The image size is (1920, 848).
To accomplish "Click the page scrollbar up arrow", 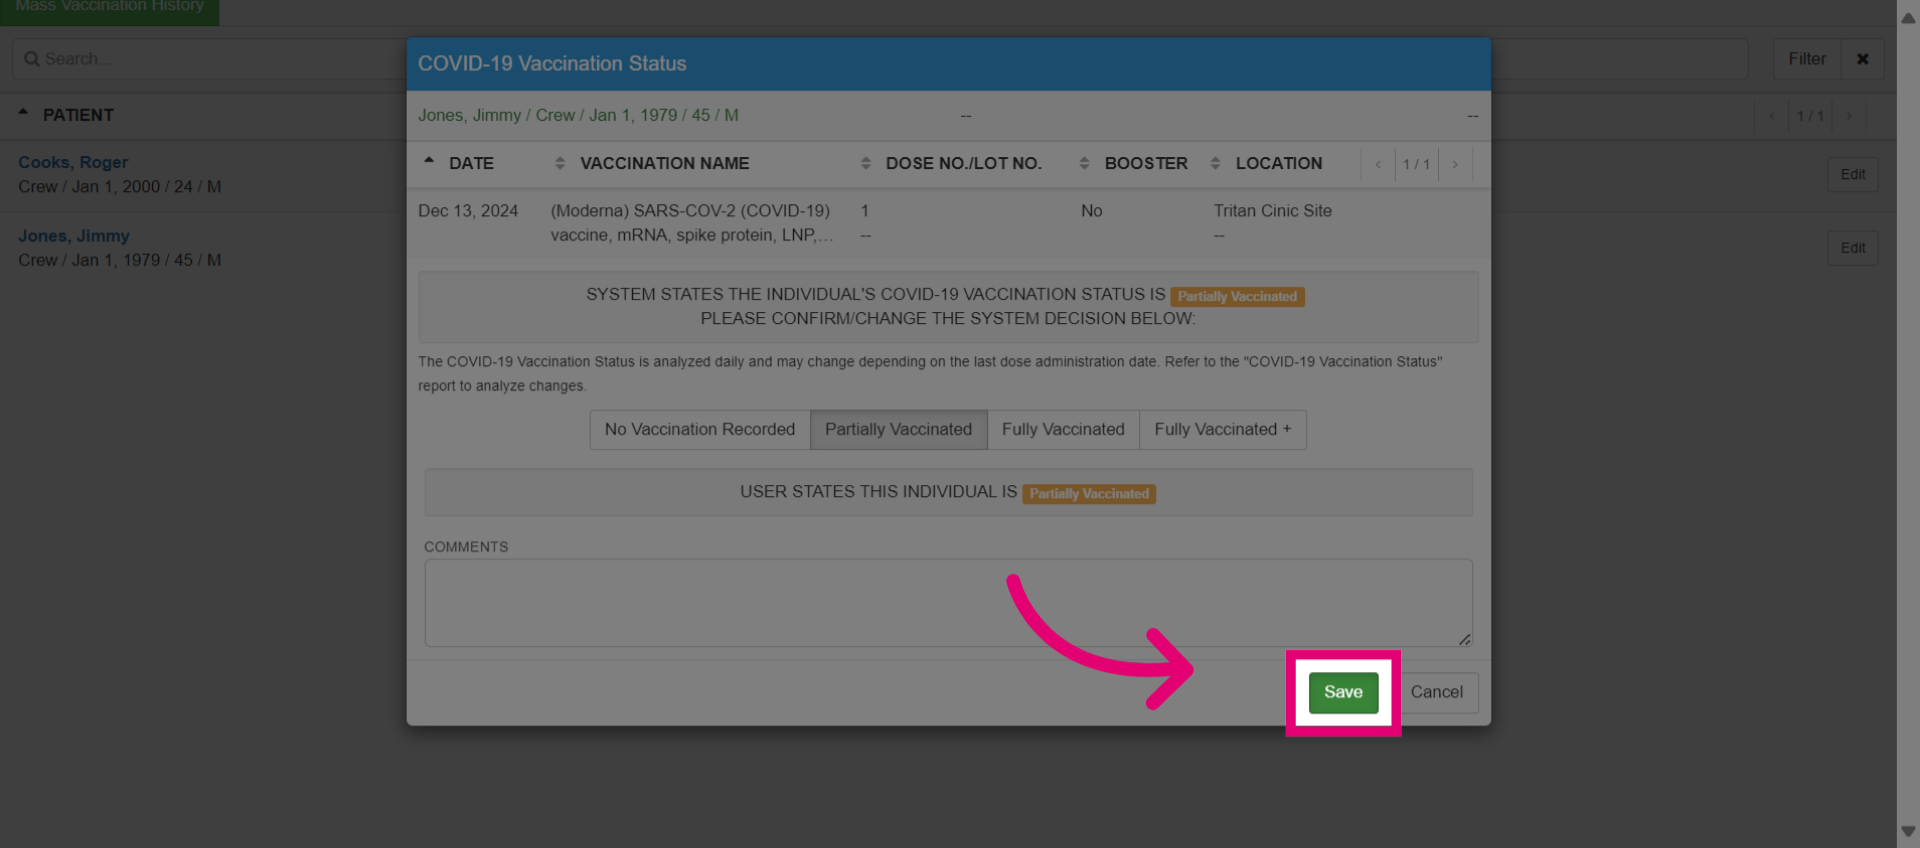I will pyautogui.click(x=1908, y=17).
